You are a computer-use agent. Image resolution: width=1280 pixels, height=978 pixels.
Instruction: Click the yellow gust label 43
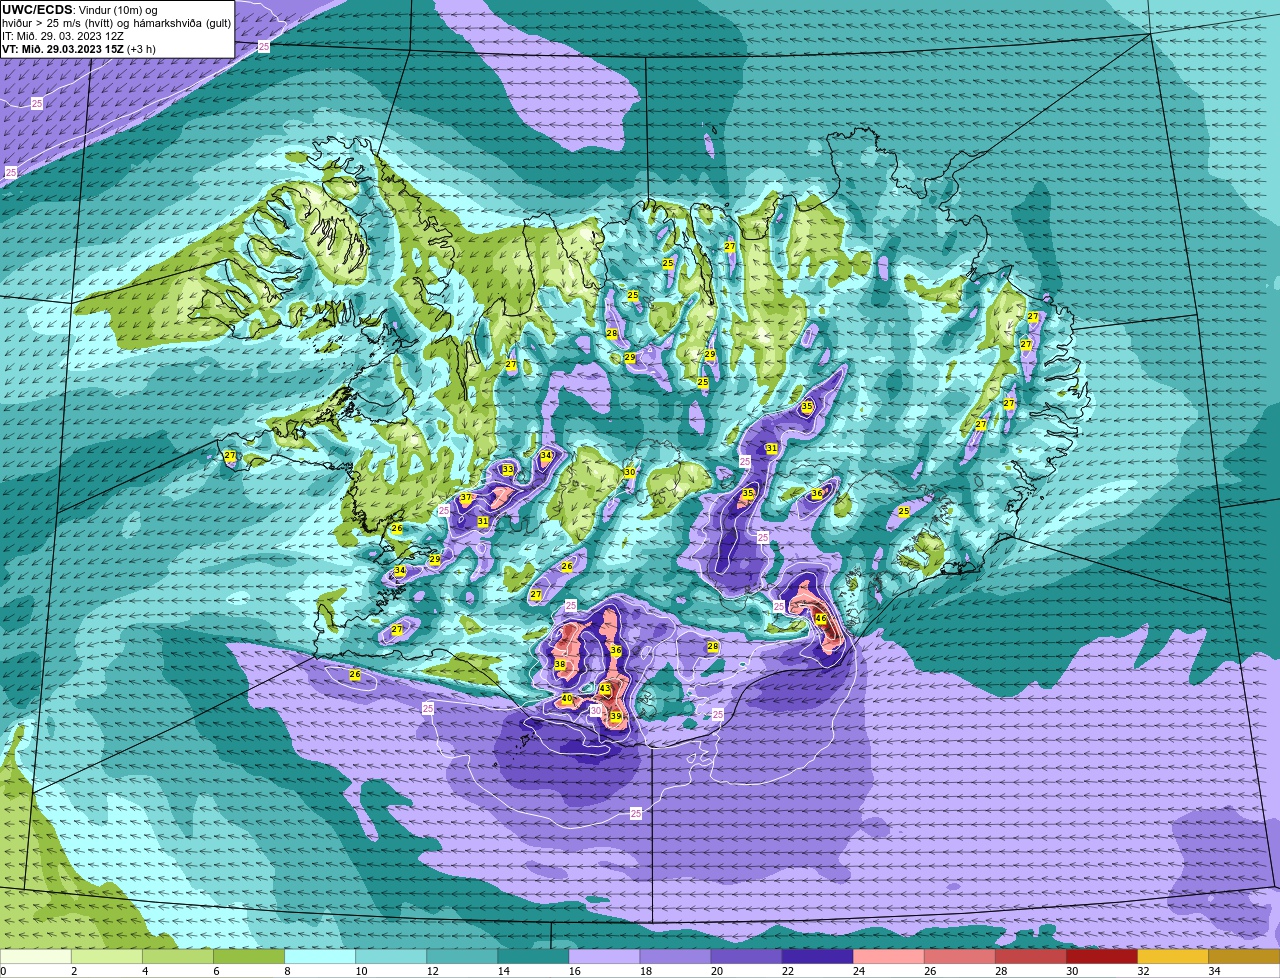pyautogui.click(x=605, y=689)
